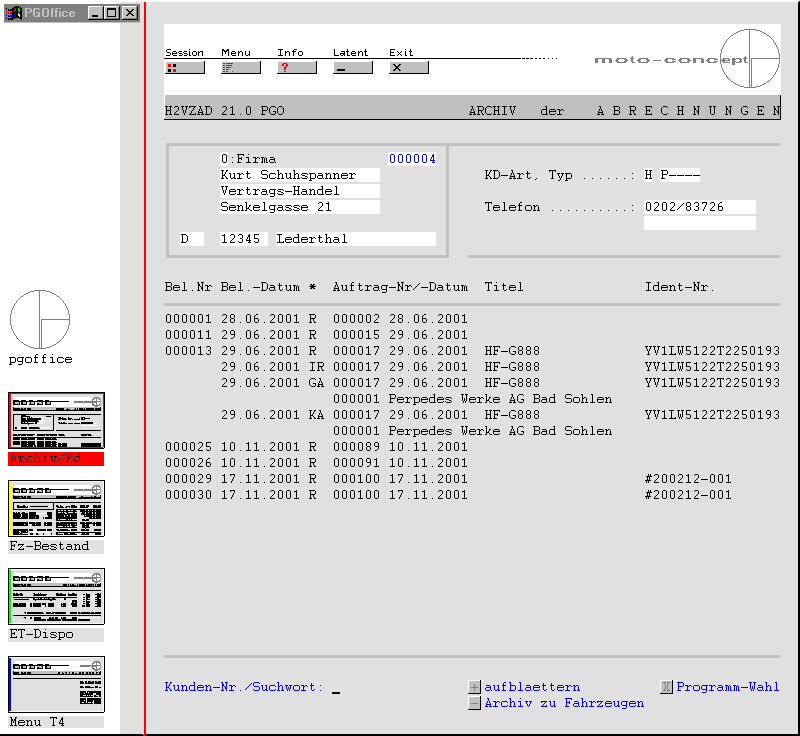
Task: Click the X box beside Programm-Wahl
Action: [666, 688]
